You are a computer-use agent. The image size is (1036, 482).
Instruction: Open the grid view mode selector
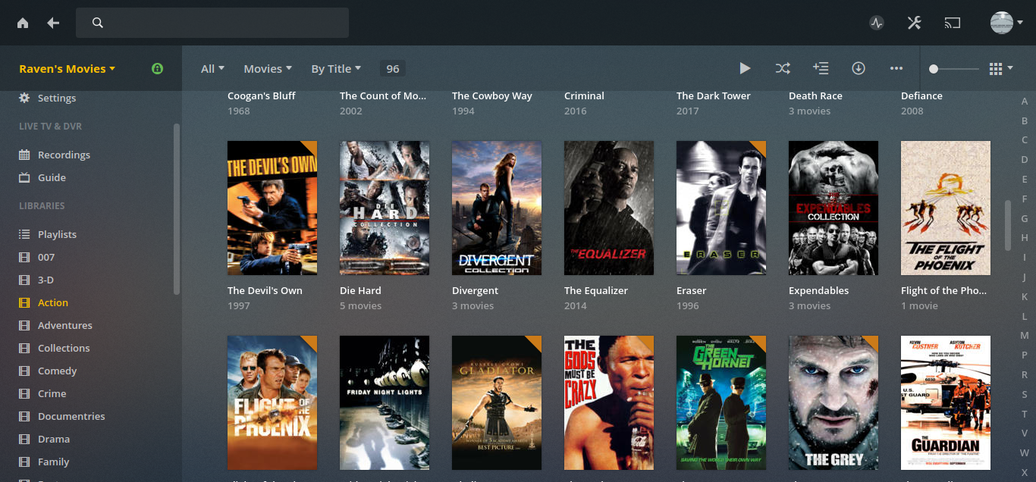coord(1001,69)
